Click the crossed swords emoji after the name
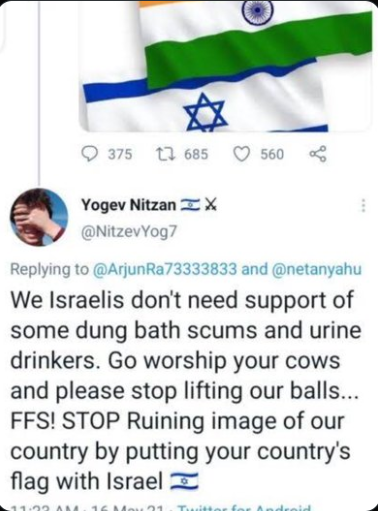378x511 pixels. [x=210, y=205]
